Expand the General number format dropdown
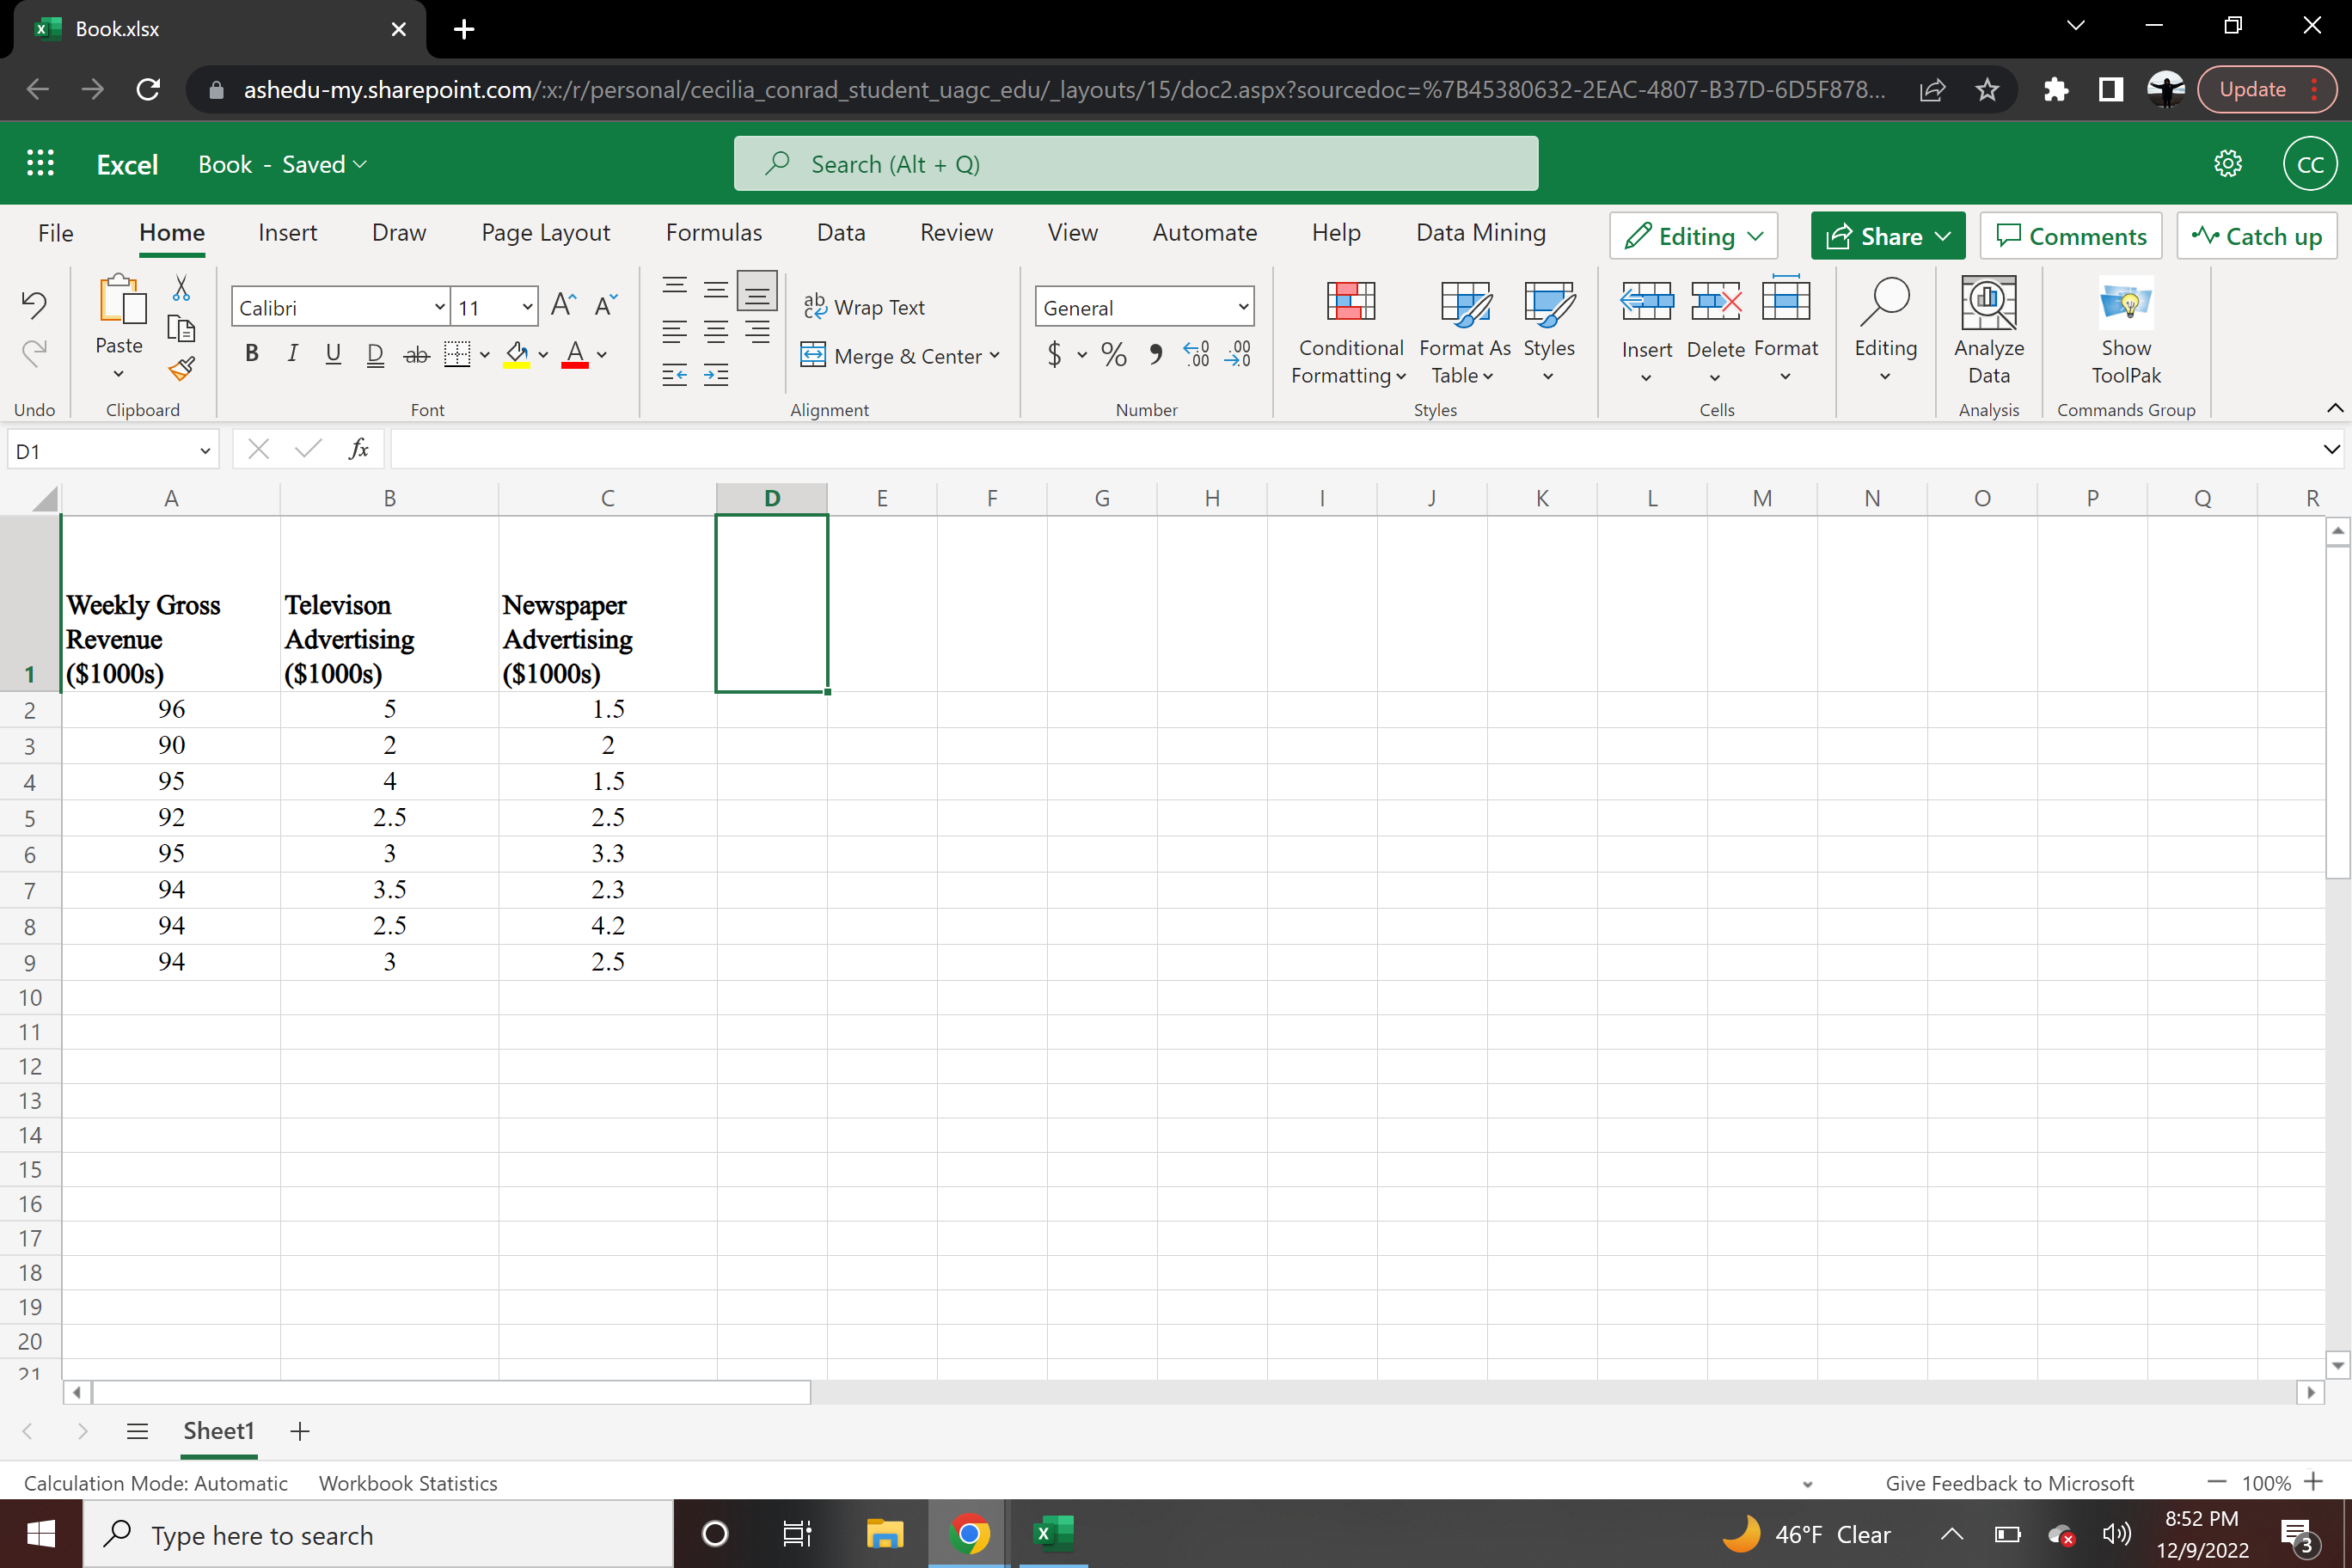 click(x=1243, y=307)
